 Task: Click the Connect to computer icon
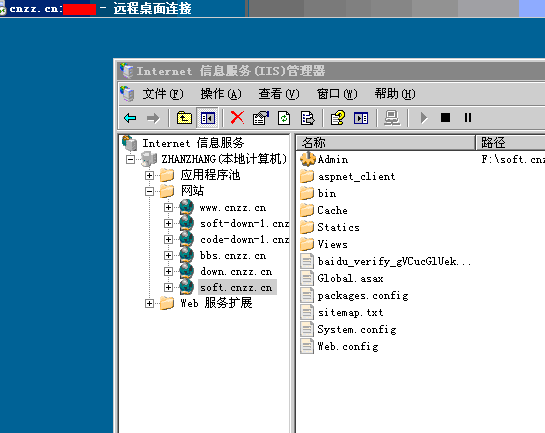[x=392, y=118]
